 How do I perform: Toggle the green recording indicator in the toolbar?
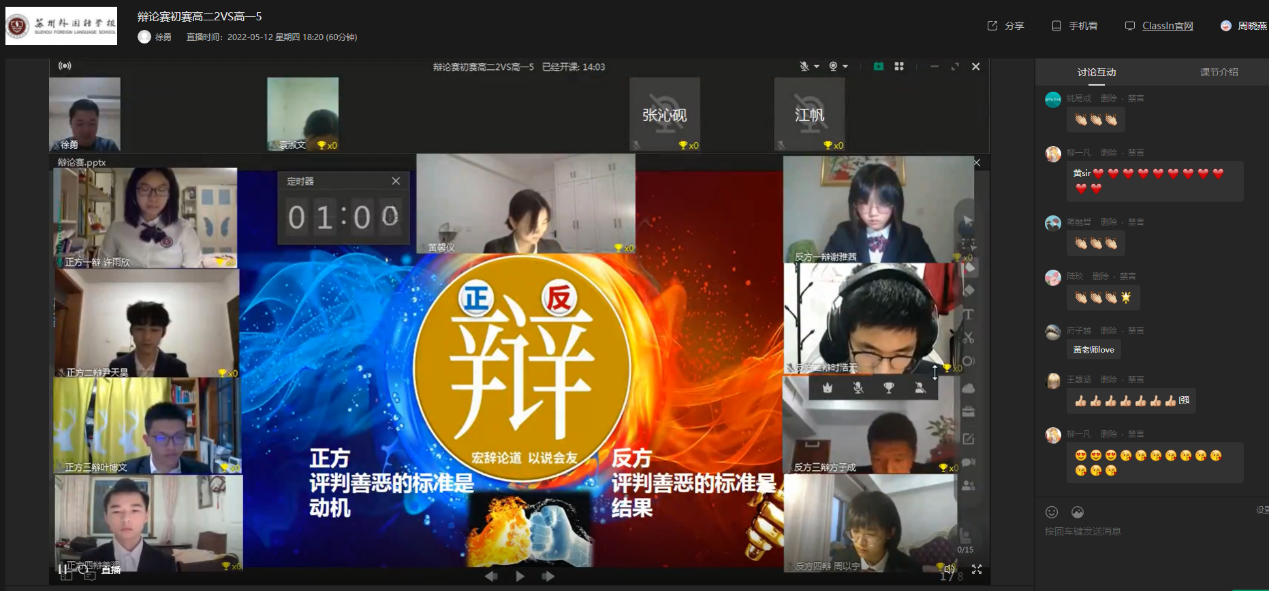click(879, 66)
